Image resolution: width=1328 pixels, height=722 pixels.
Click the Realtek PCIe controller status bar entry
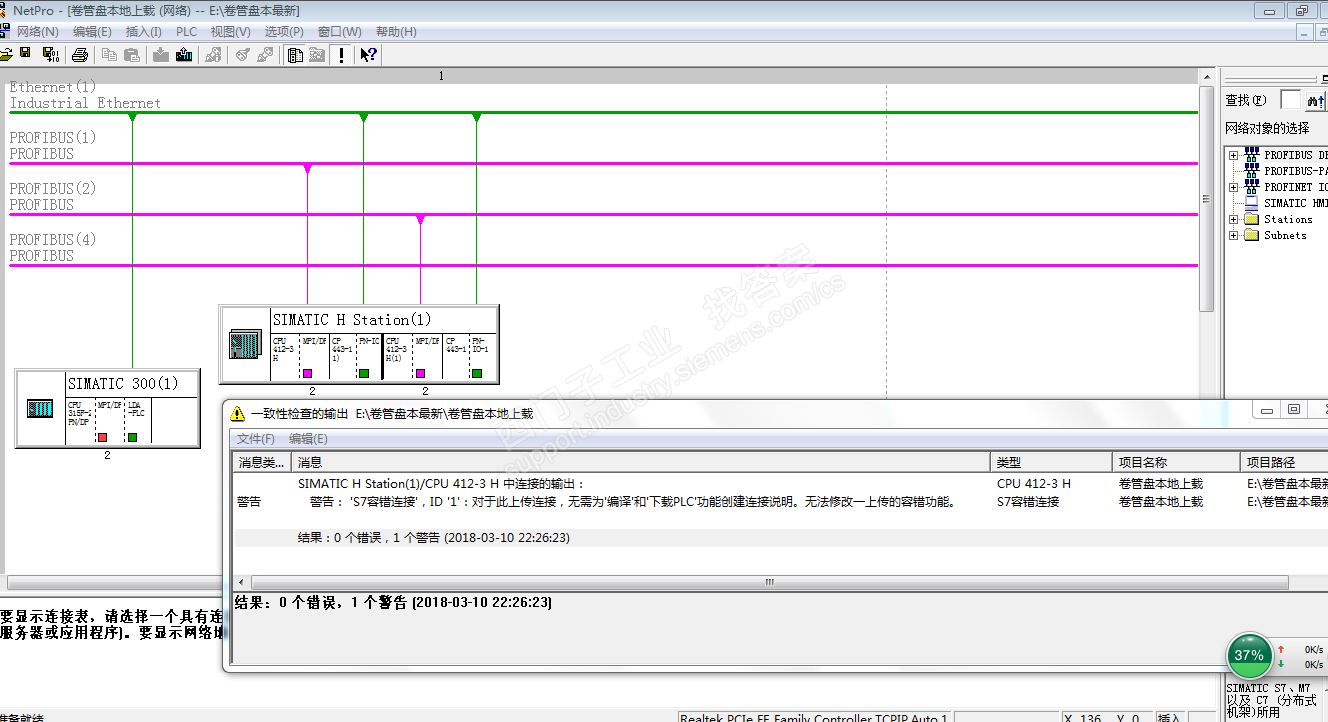tap(814, 717)
